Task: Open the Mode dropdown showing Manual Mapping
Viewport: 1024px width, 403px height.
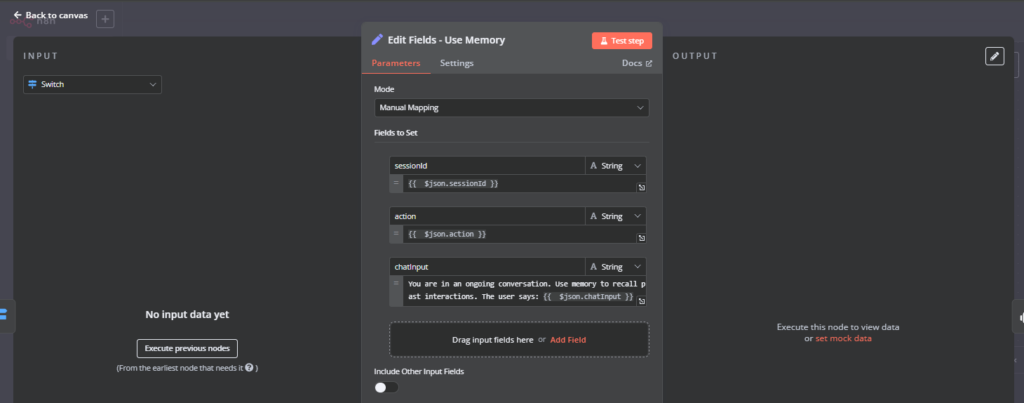Action: (511, 108)
